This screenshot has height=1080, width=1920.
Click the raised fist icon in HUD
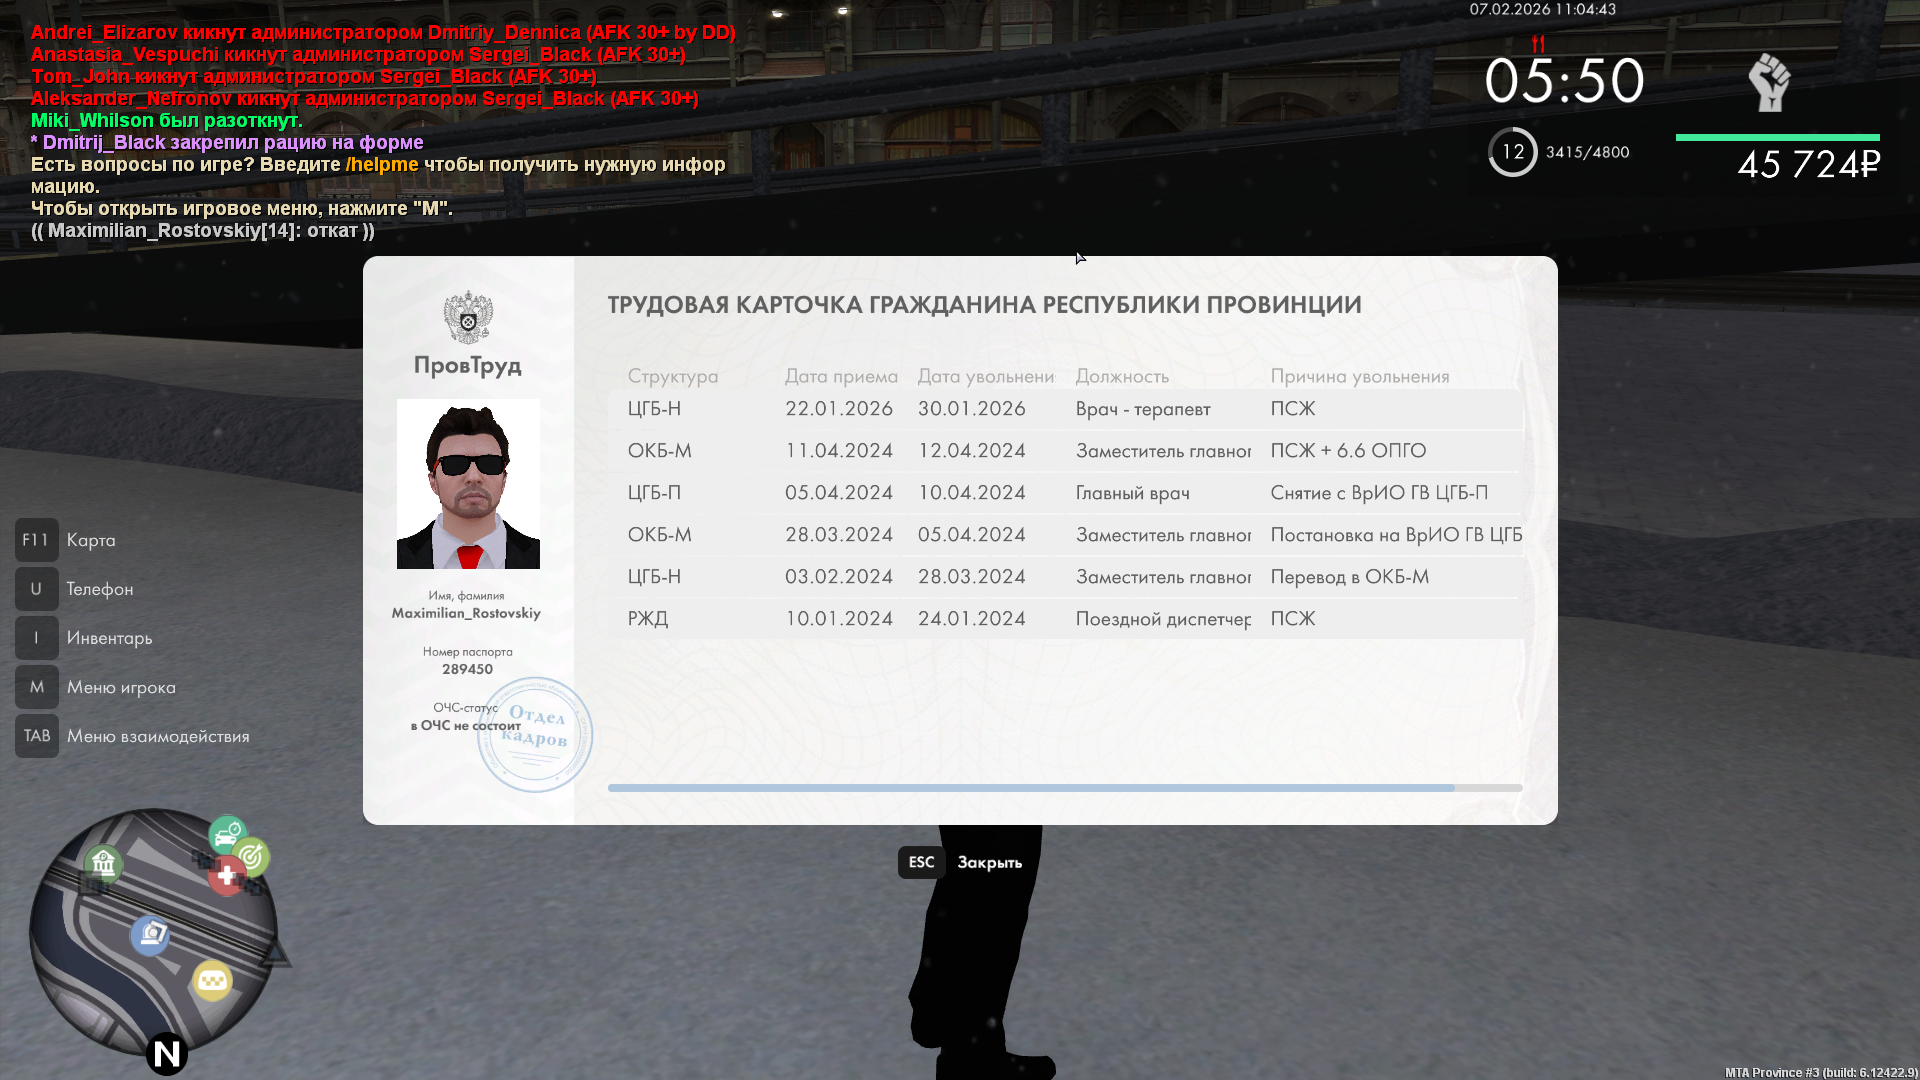1769,82
